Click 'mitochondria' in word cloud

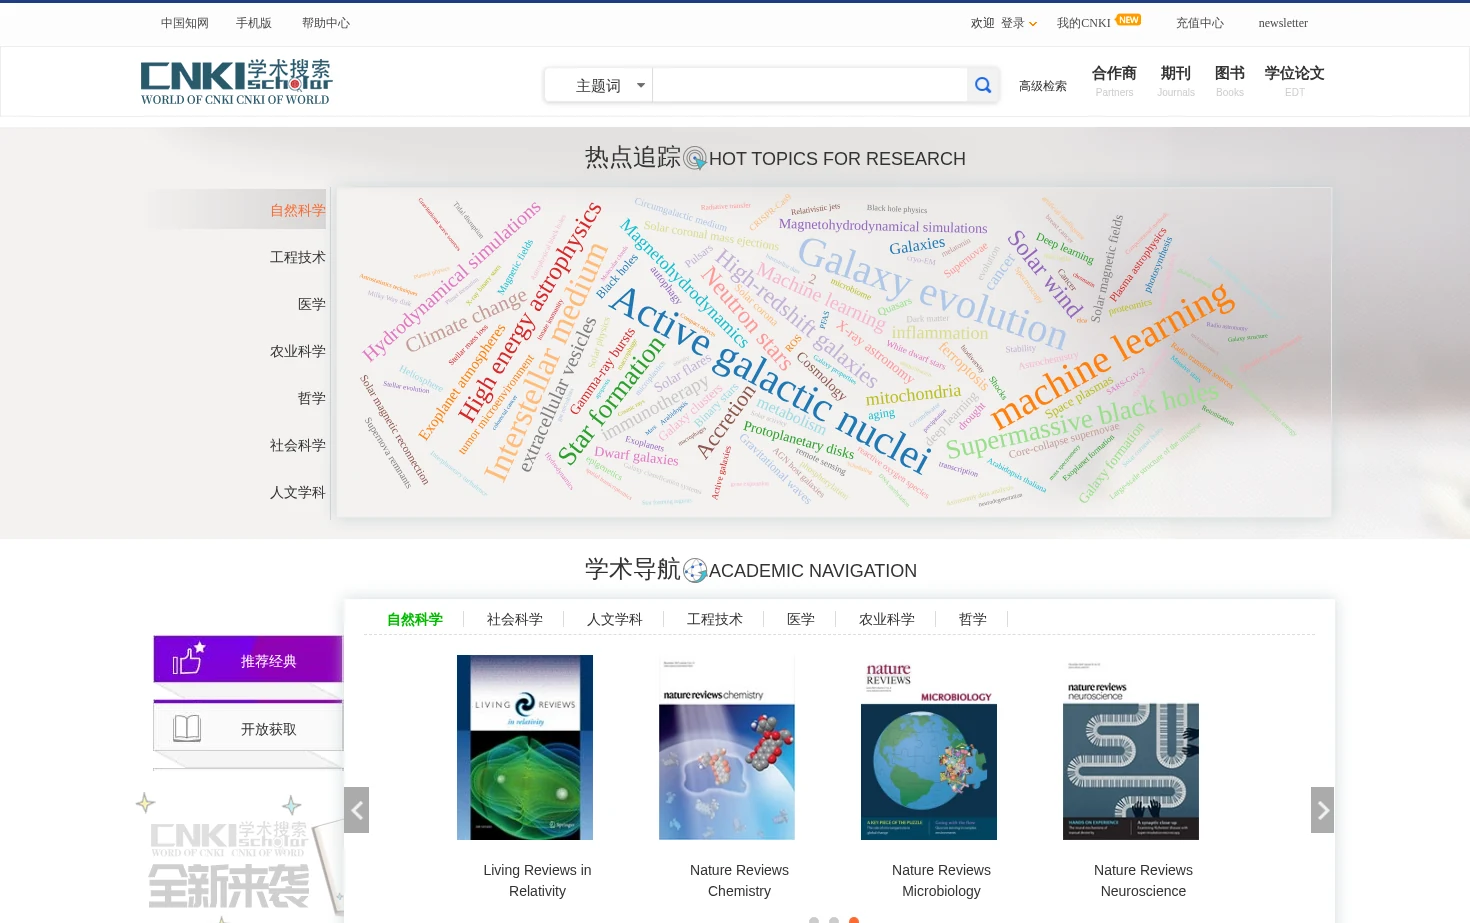pyautogui.click(x=913, y=395)
